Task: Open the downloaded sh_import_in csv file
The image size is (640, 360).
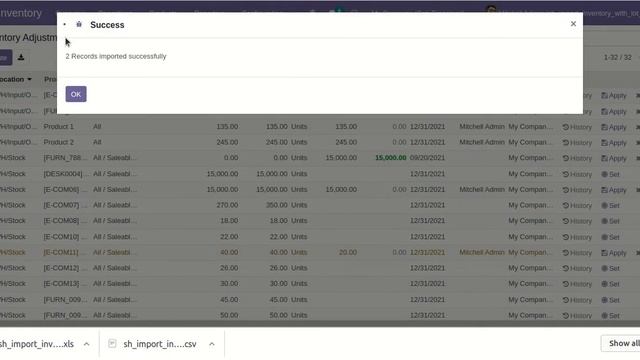Action: coord(160,344)
